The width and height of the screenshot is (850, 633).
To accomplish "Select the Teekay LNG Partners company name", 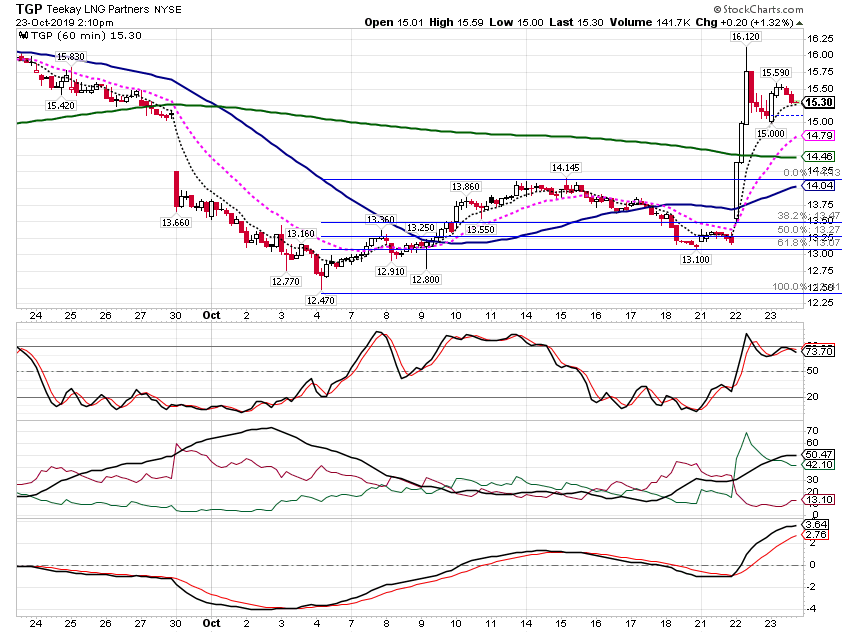I will click(x=98, y=10).
